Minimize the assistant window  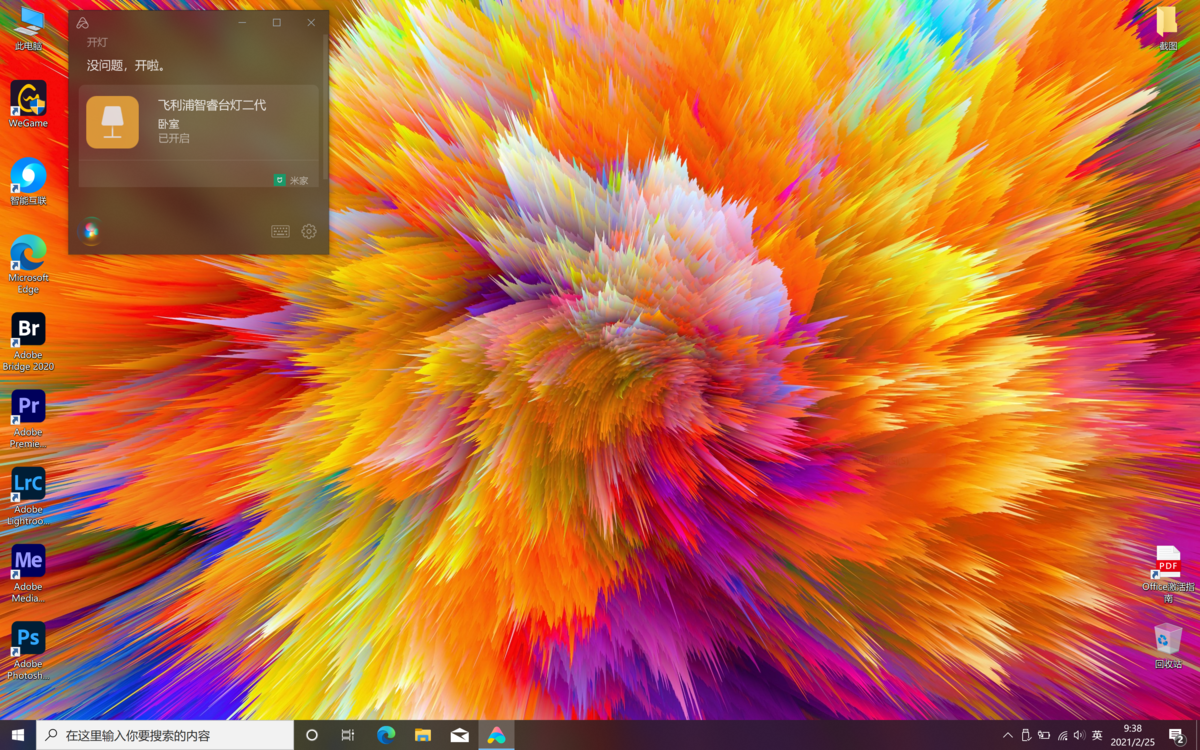(242, 23)
